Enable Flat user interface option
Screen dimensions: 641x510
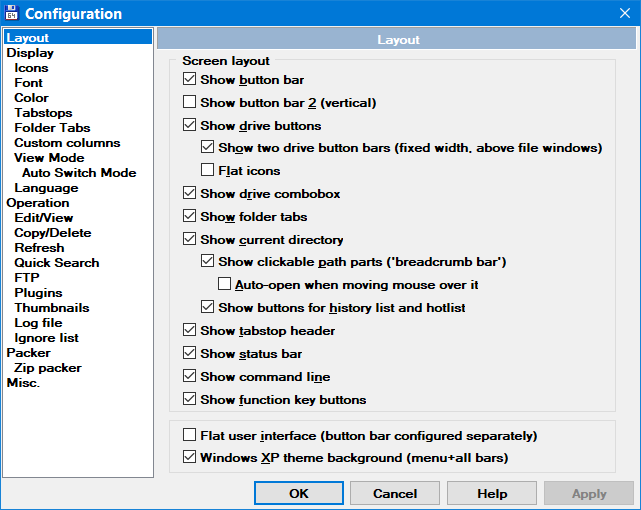tap(190, 435)
